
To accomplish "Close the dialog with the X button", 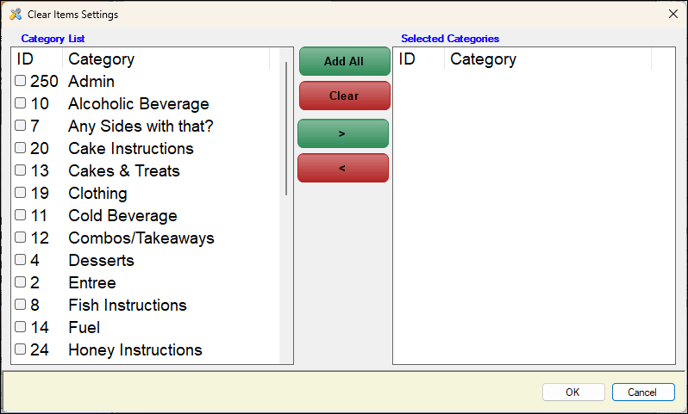I will 672,14.
